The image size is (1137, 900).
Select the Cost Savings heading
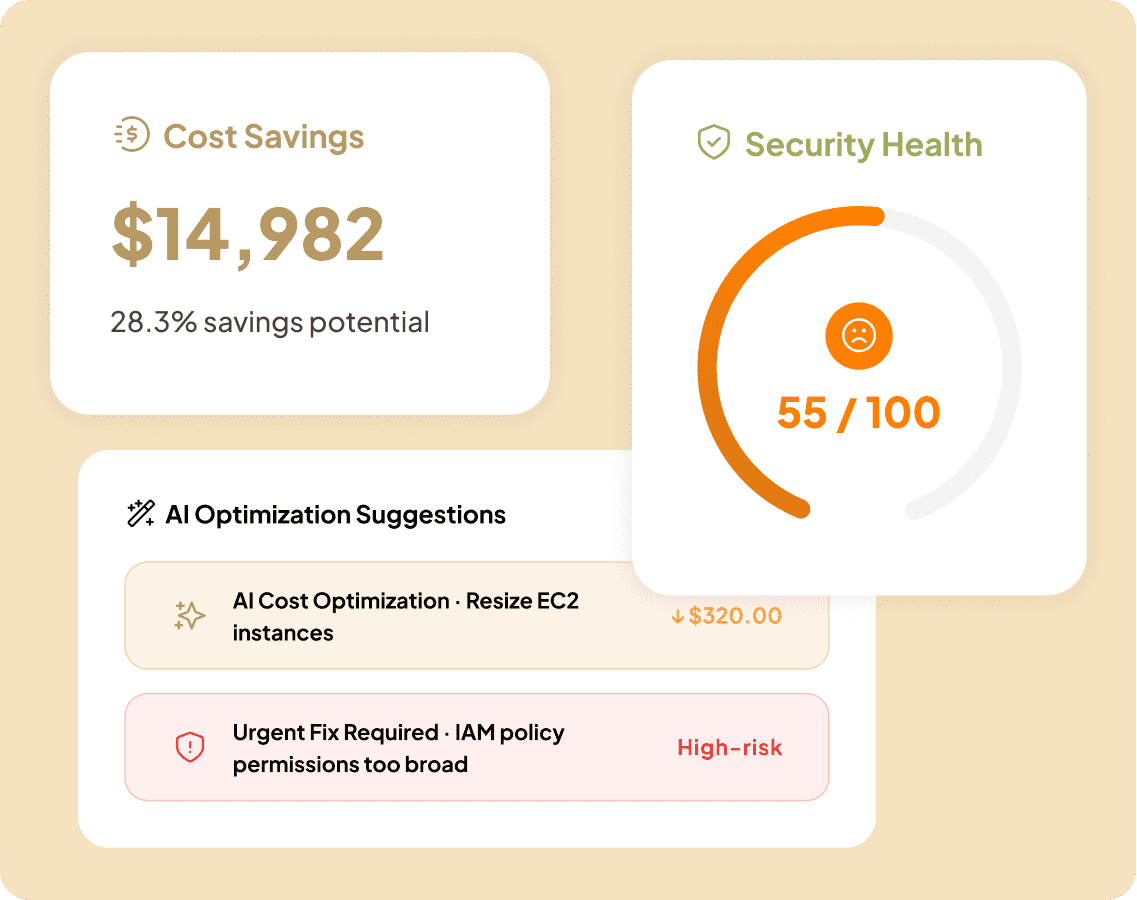coord(264,137)
